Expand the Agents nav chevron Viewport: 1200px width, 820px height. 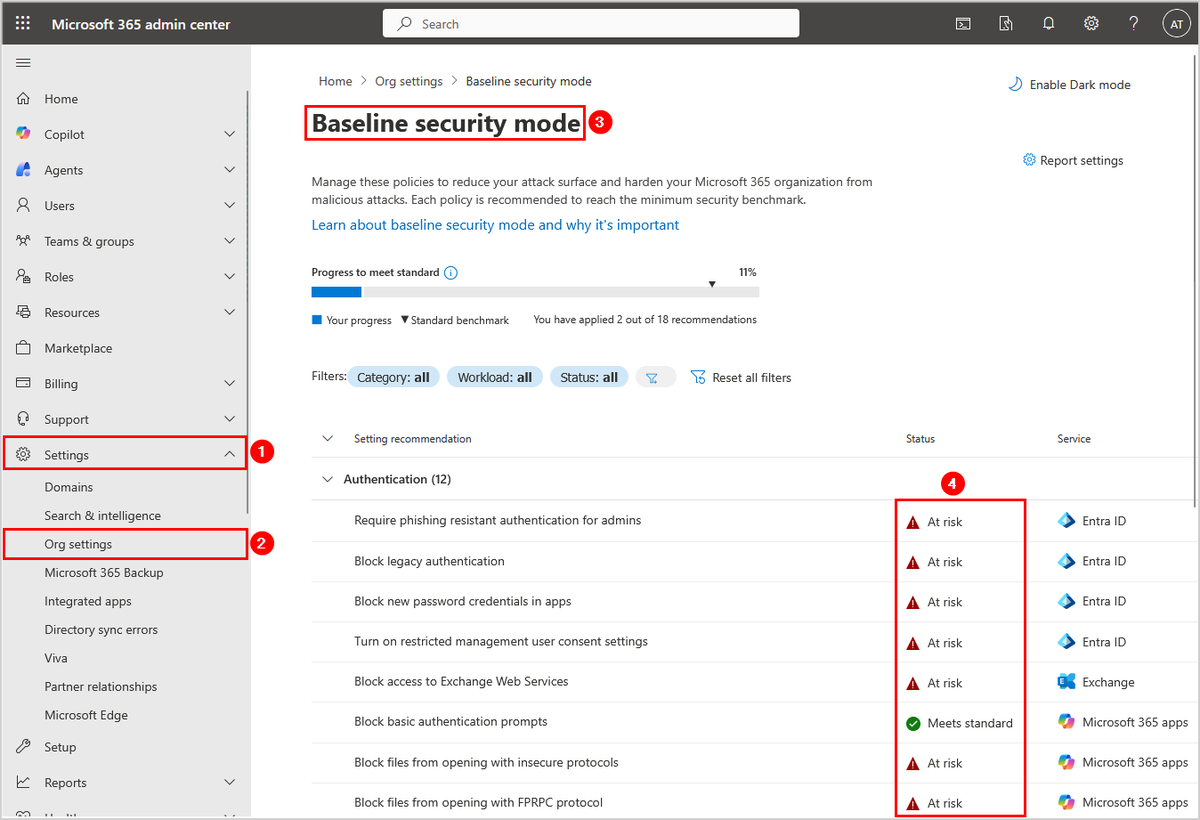(230, 170)
